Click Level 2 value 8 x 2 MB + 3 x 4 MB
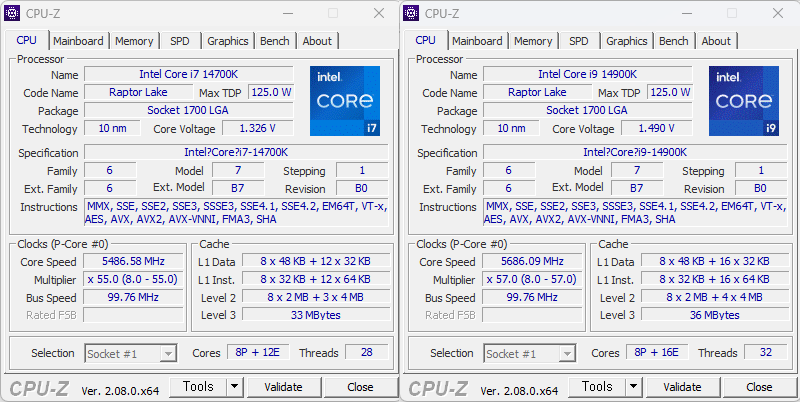The width and height of the screenshot is (800, 402). (316, 297)
